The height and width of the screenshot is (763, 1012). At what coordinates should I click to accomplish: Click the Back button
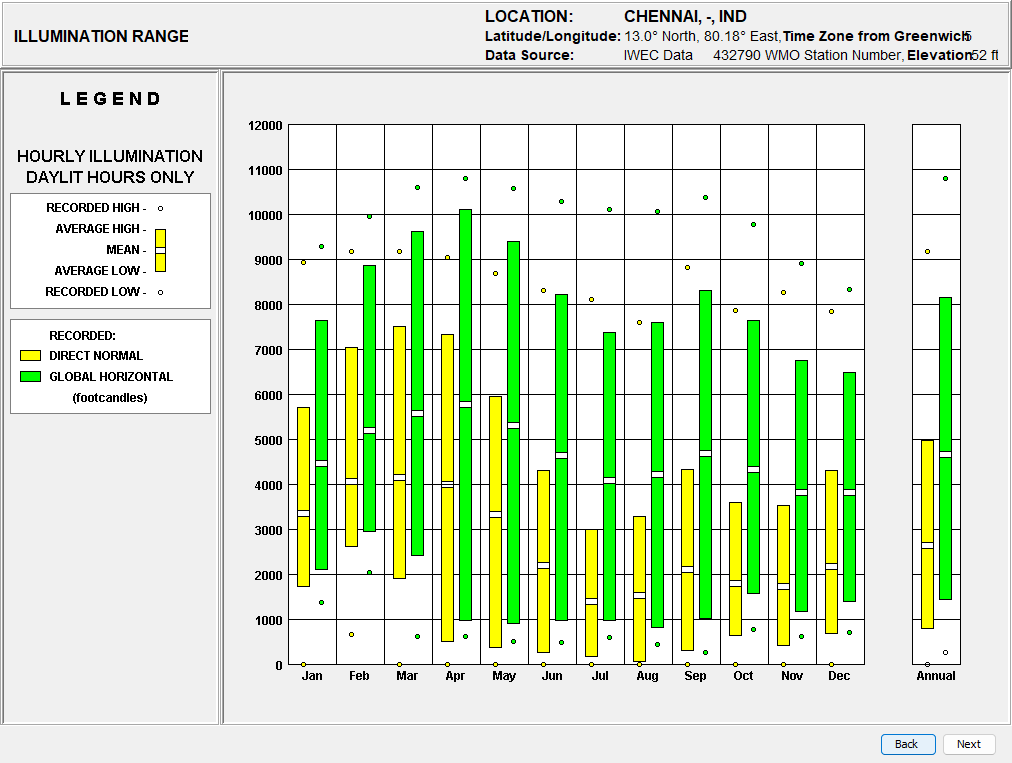pos(908,744)
